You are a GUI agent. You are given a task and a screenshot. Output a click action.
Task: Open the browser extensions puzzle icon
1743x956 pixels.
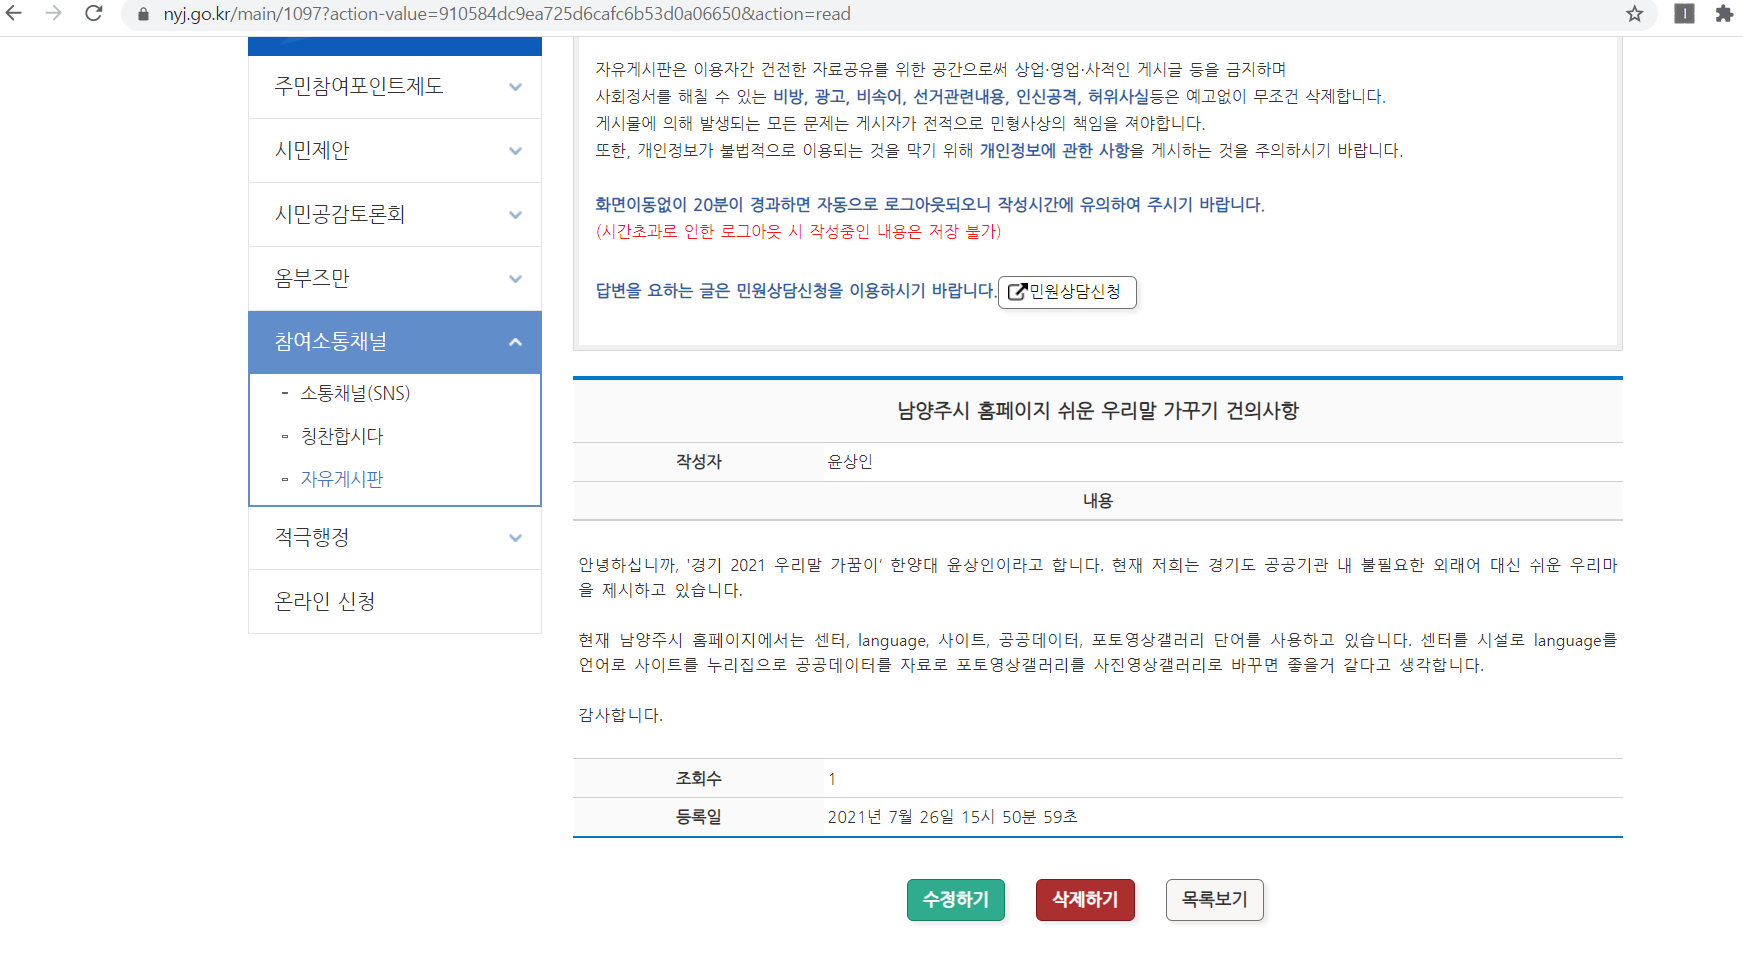[1724, 14]
